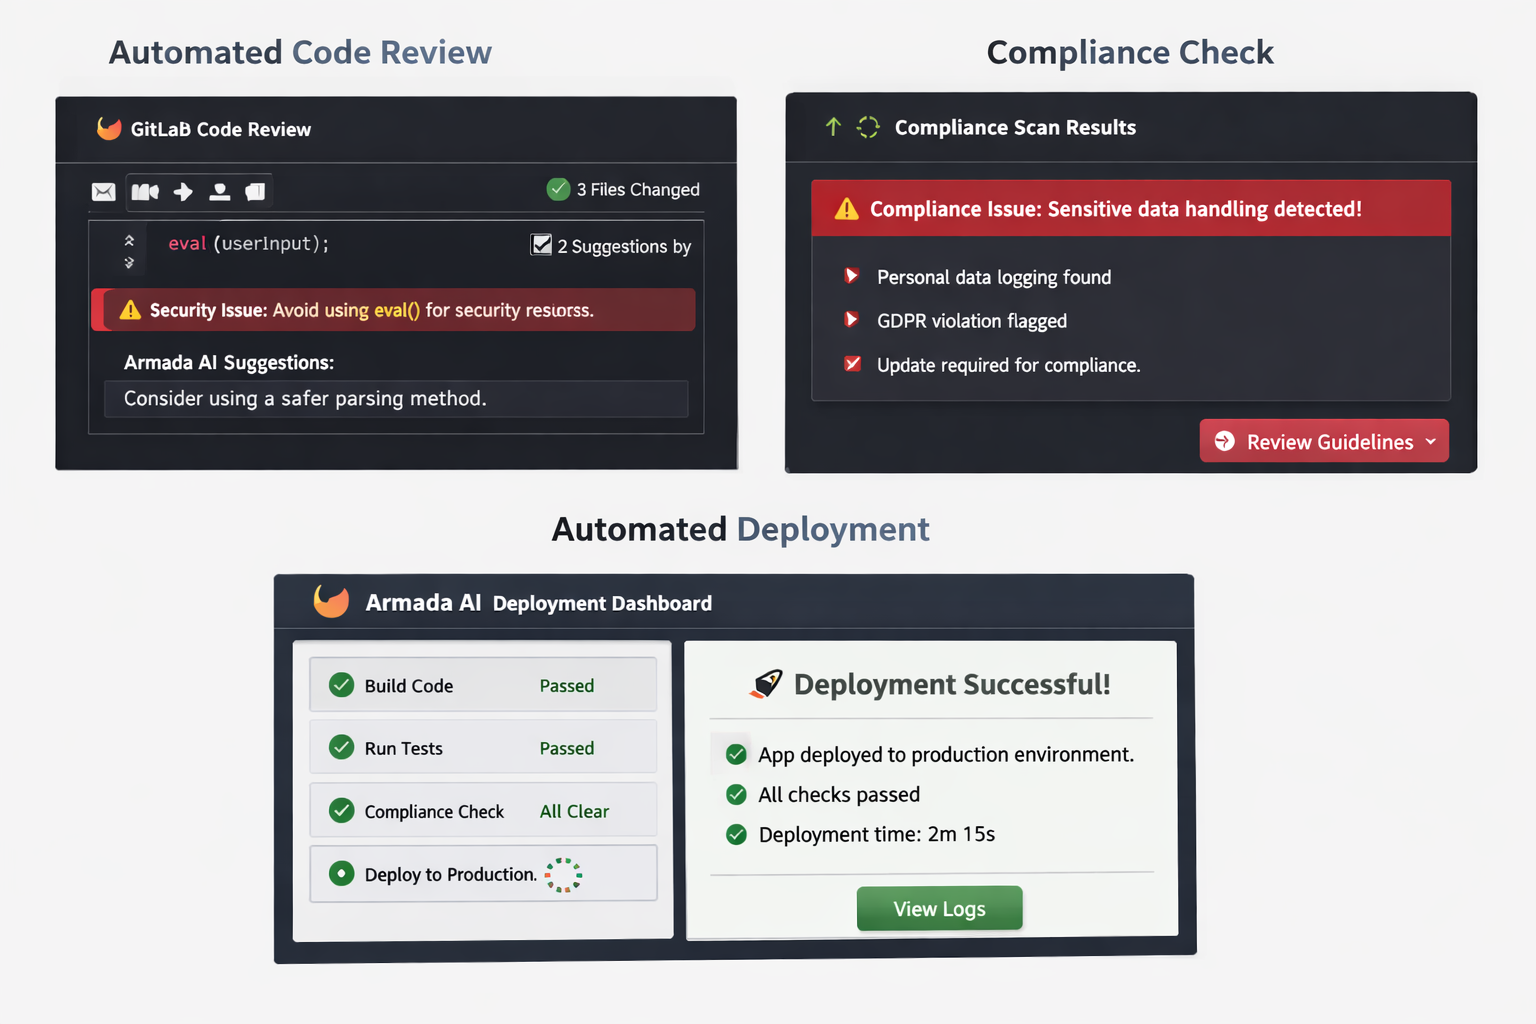Click the Deploy to Production status dot icon

coord(342,873)
